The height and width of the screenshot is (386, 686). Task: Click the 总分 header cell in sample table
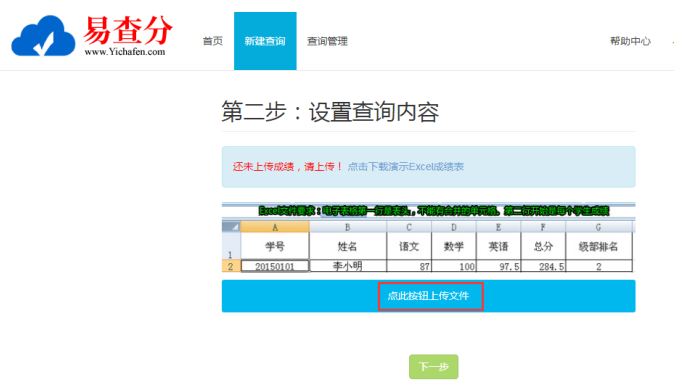[x=543, y=246]
